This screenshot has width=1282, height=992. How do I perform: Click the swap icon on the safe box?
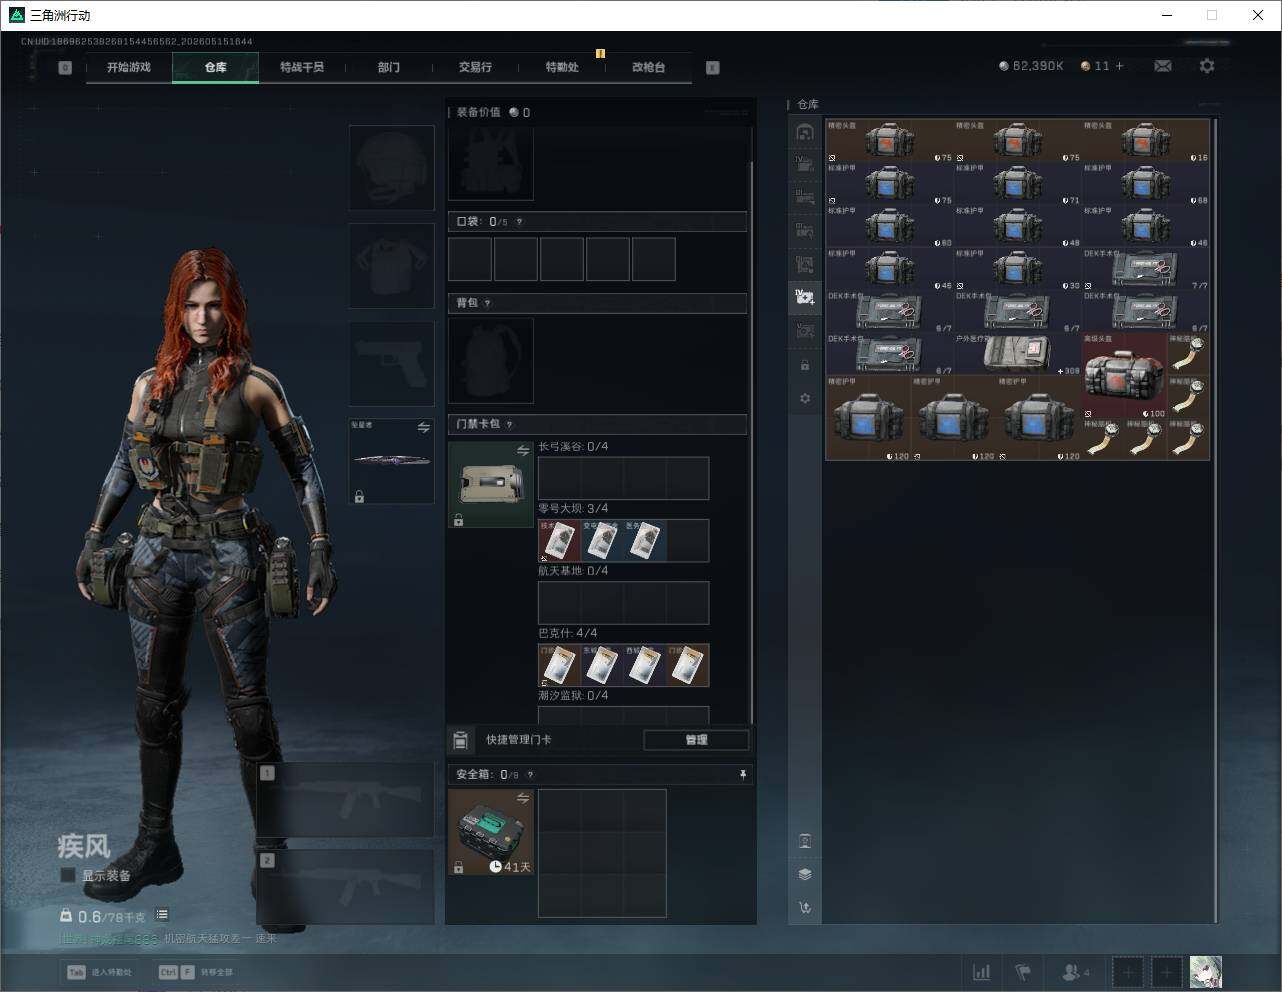click(x=522, y=798)
